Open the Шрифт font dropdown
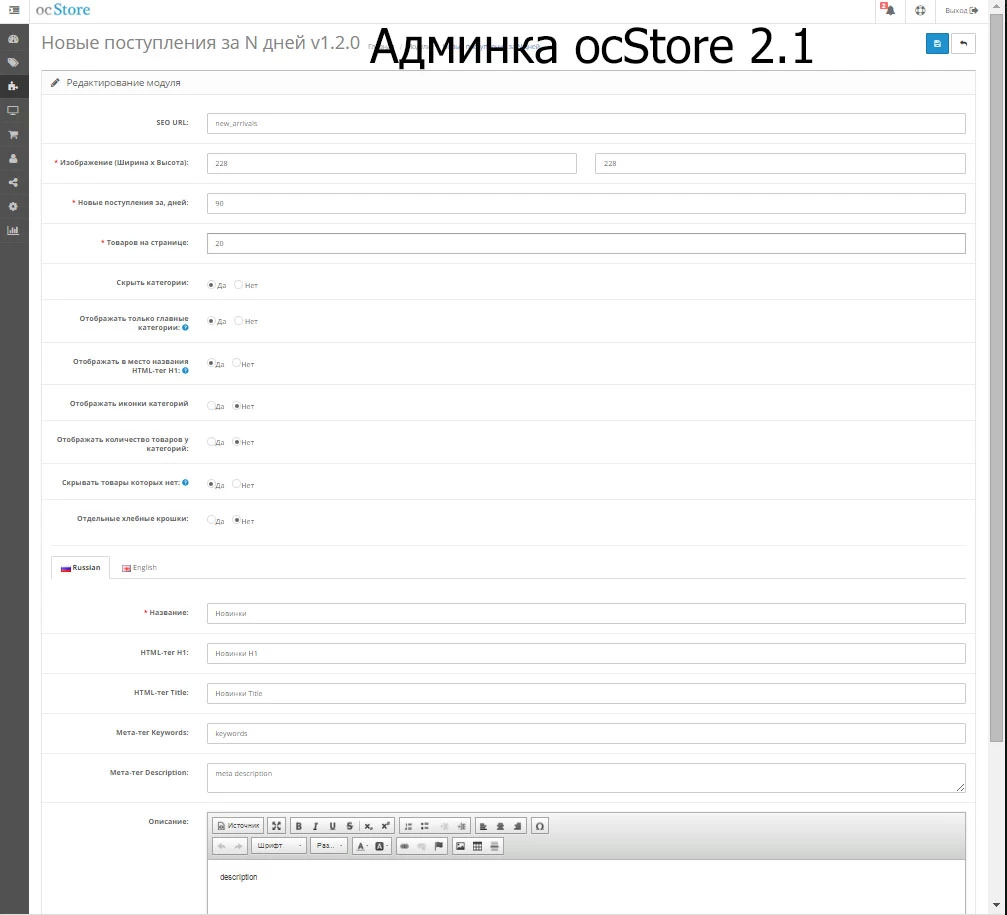Image resolution: width=1007 pixels, height=915 pixels. coord(279,846)
